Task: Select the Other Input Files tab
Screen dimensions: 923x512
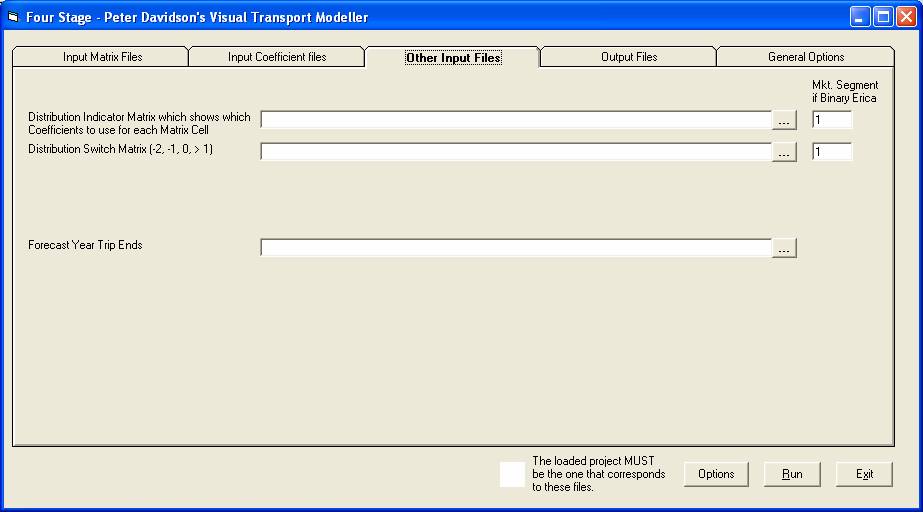Action: [453, 57]
